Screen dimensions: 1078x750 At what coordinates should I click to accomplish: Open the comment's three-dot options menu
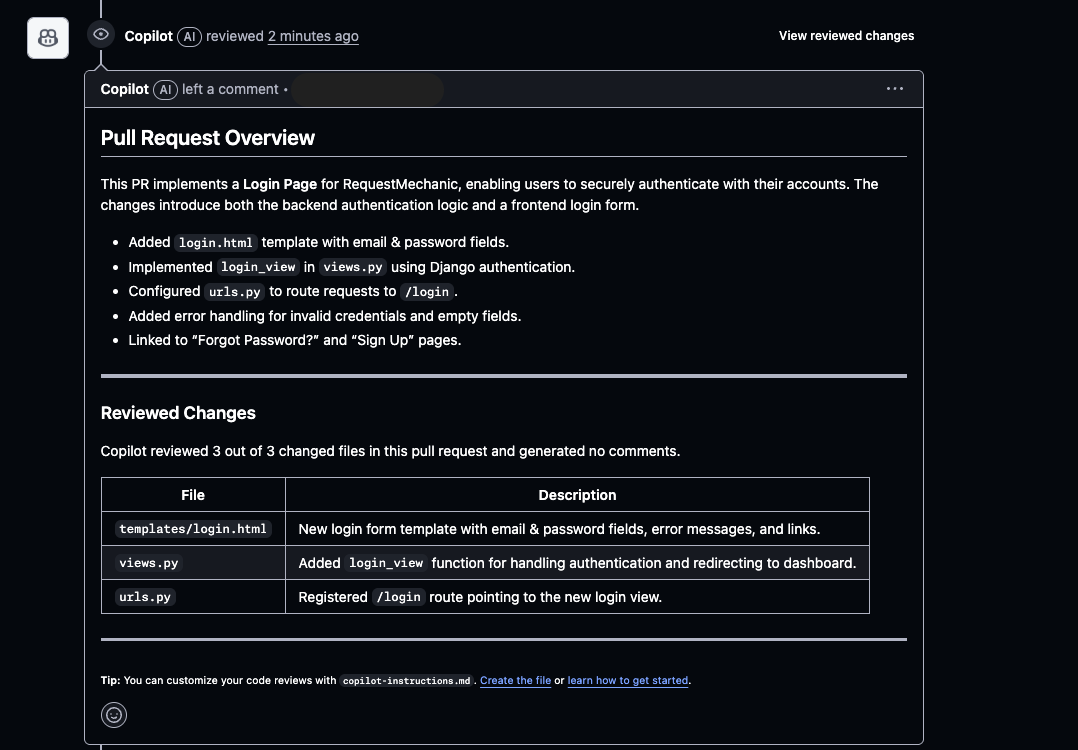click(x=894, y=89)
